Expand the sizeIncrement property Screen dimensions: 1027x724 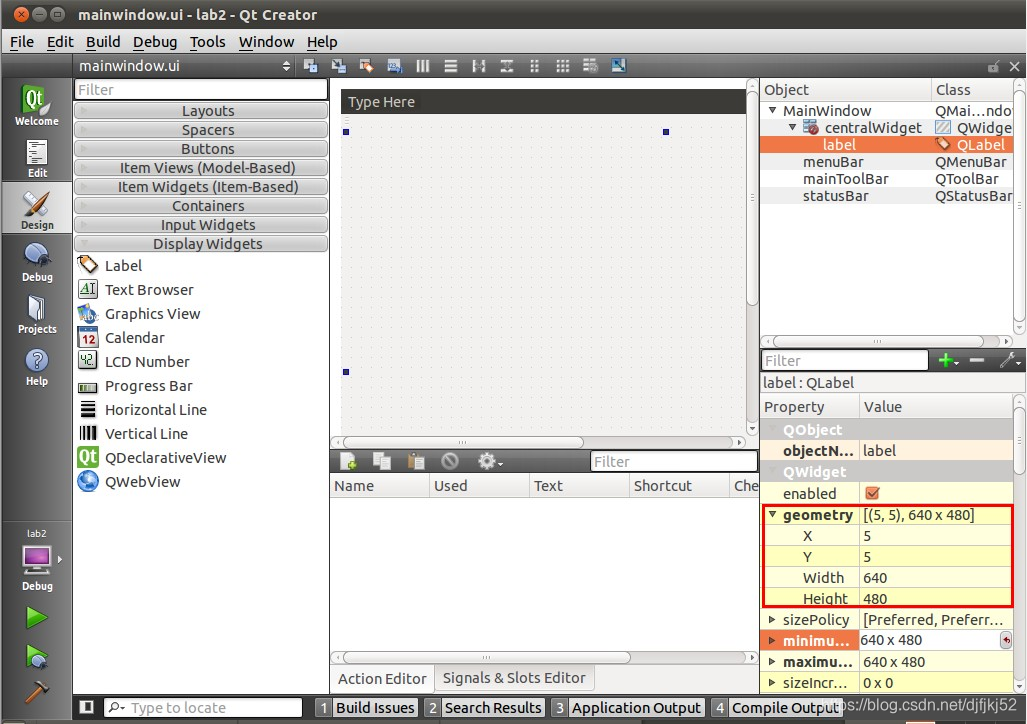[772, 683]
